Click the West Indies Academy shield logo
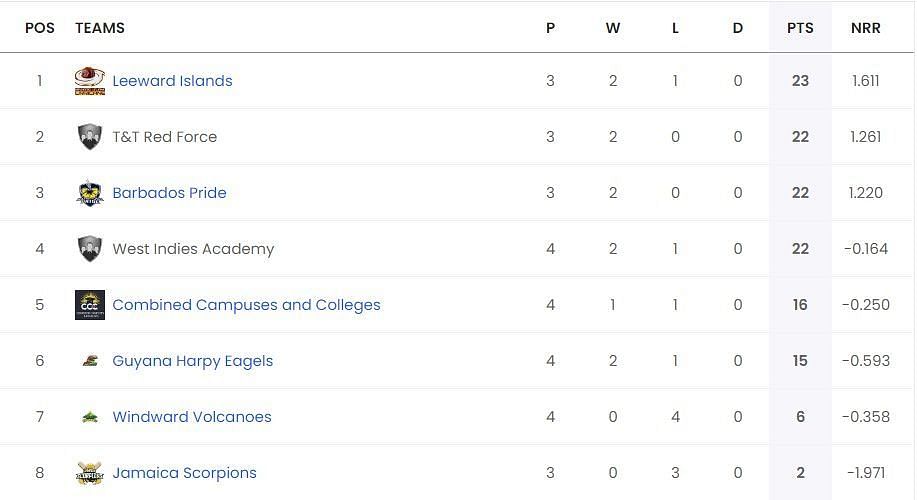The height and width of the screenshot is (500, 917). tap(89, 249)
